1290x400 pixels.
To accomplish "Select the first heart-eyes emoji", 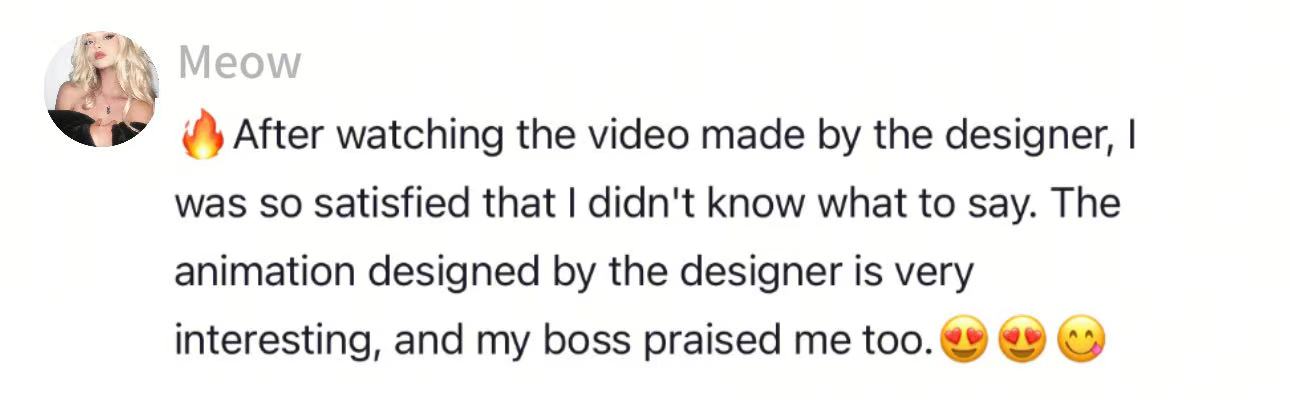I will click(x=963, y=343).
